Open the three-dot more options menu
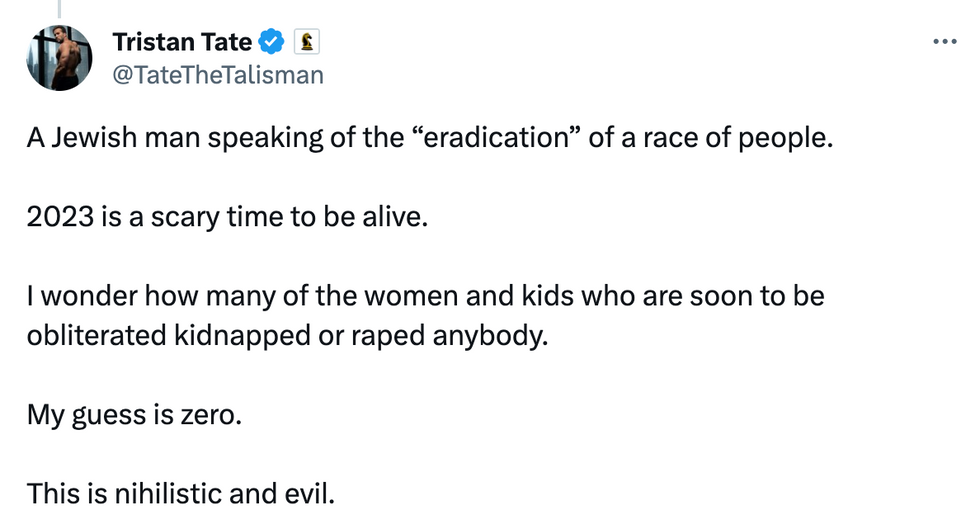Viewport: 980px width, 530px height. coord(944,42)
